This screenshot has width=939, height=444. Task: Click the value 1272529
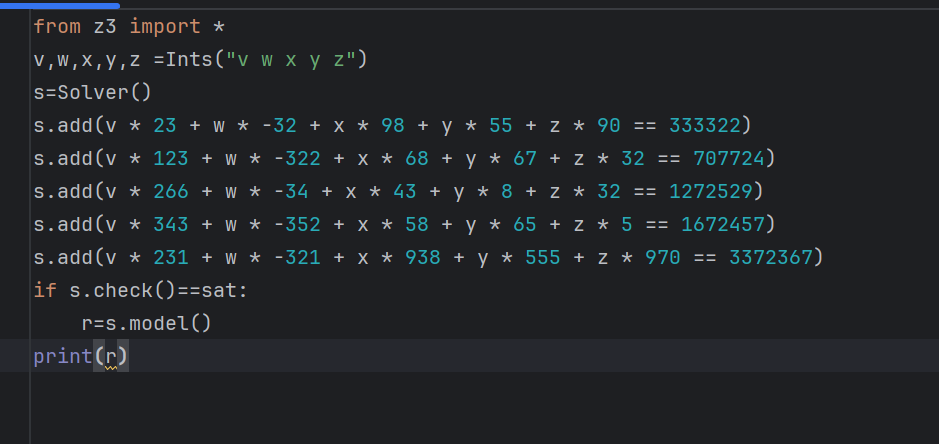(711, 192)
